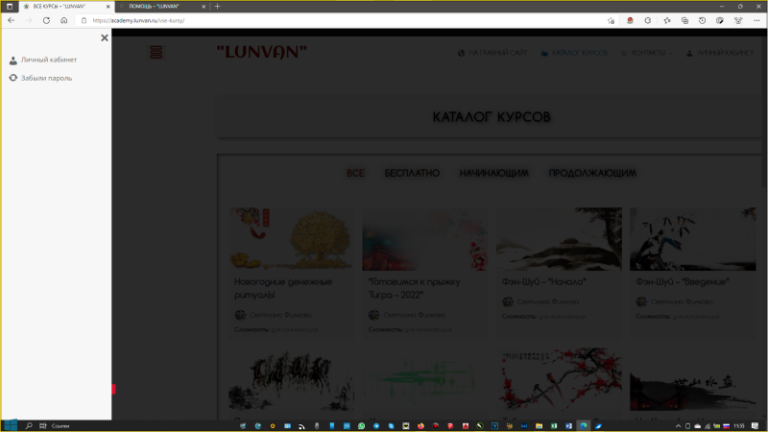Screen dimensions: 768x432
Task: Open WhatsApp from taskbar
Action: (361, 426)
